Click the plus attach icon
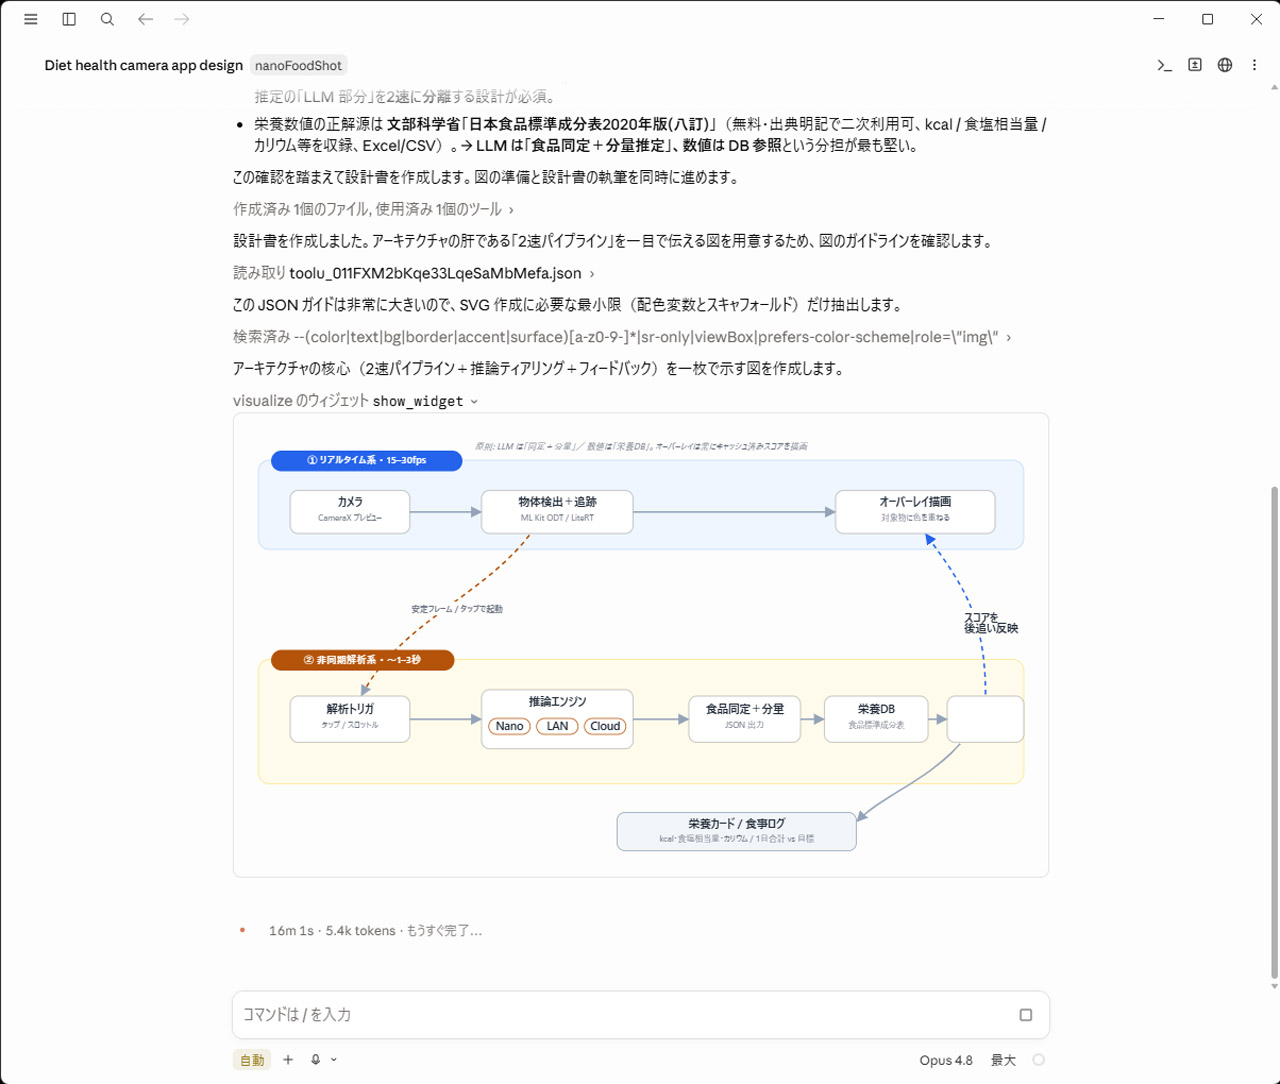1280x1084 pixels. (x=288, y=1060)
